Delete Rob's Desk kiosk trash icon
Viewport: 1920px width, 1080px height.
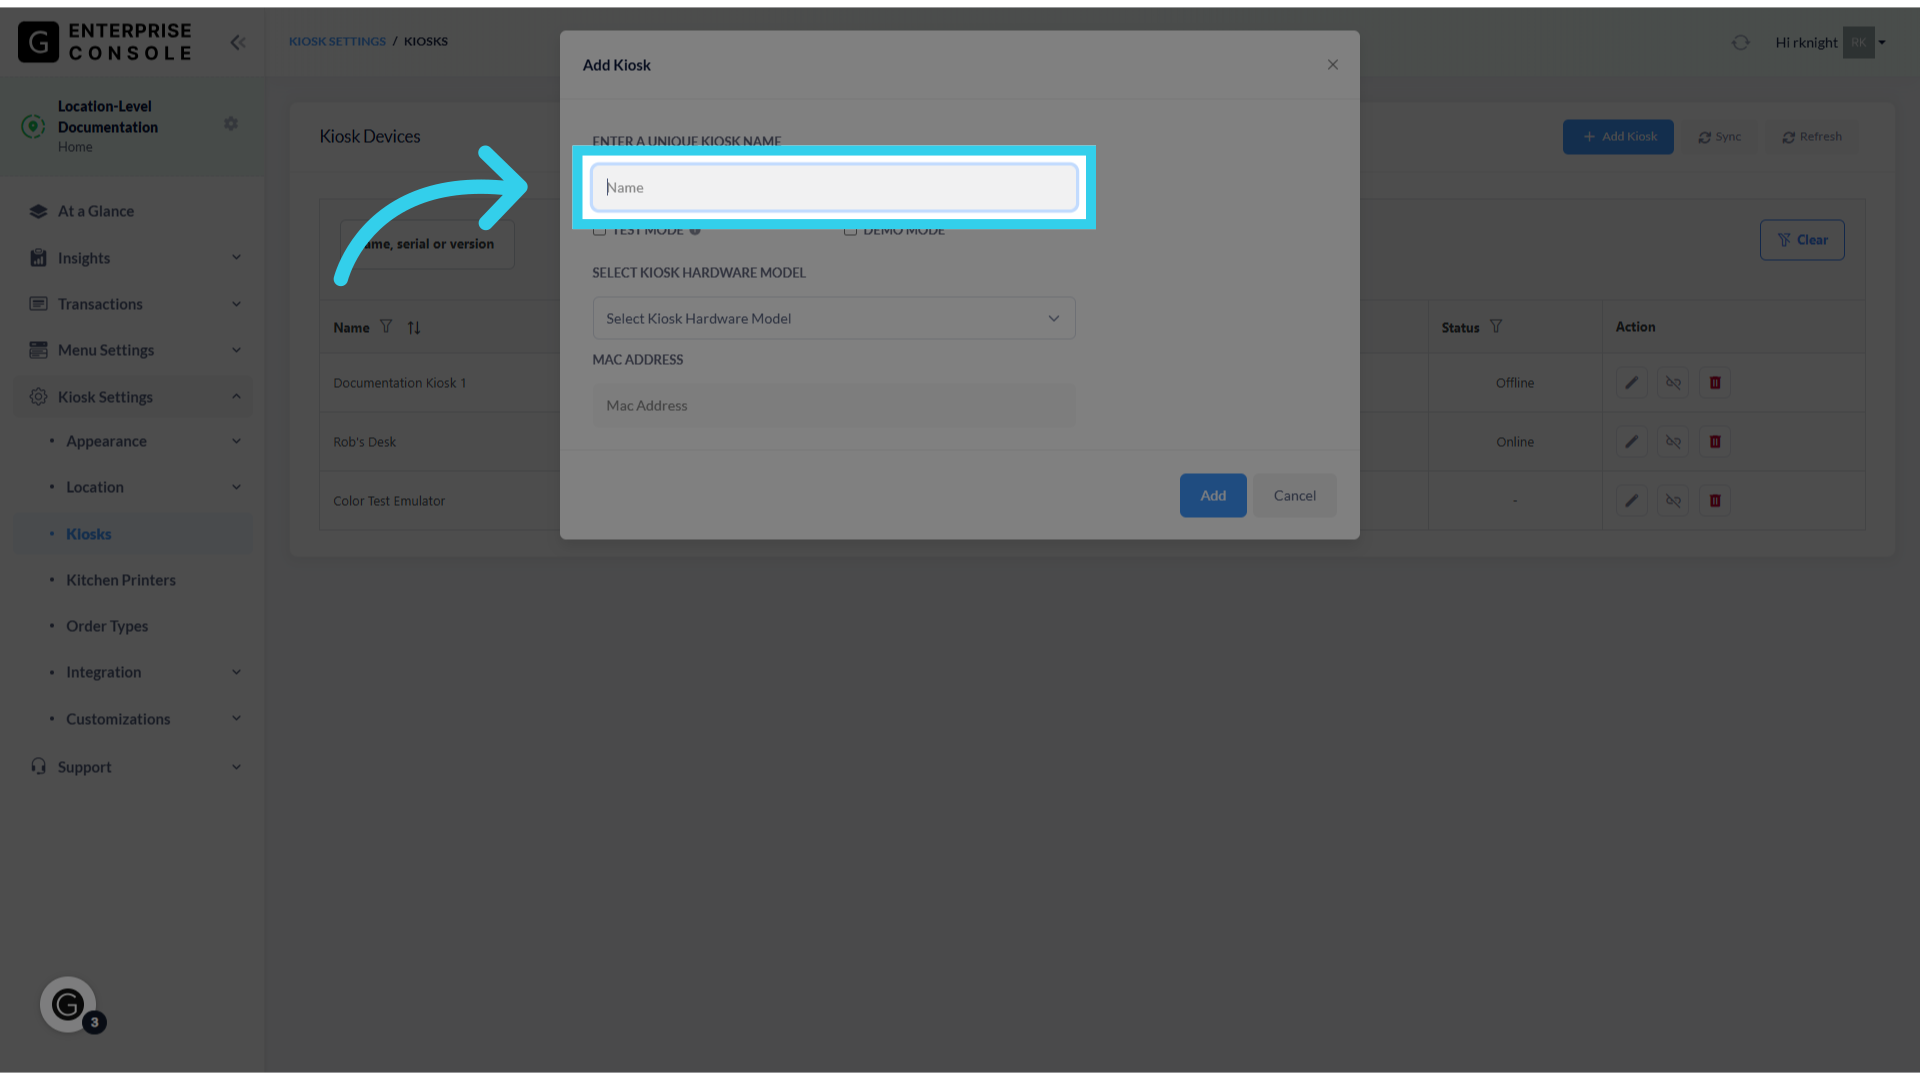(1715, 442)
